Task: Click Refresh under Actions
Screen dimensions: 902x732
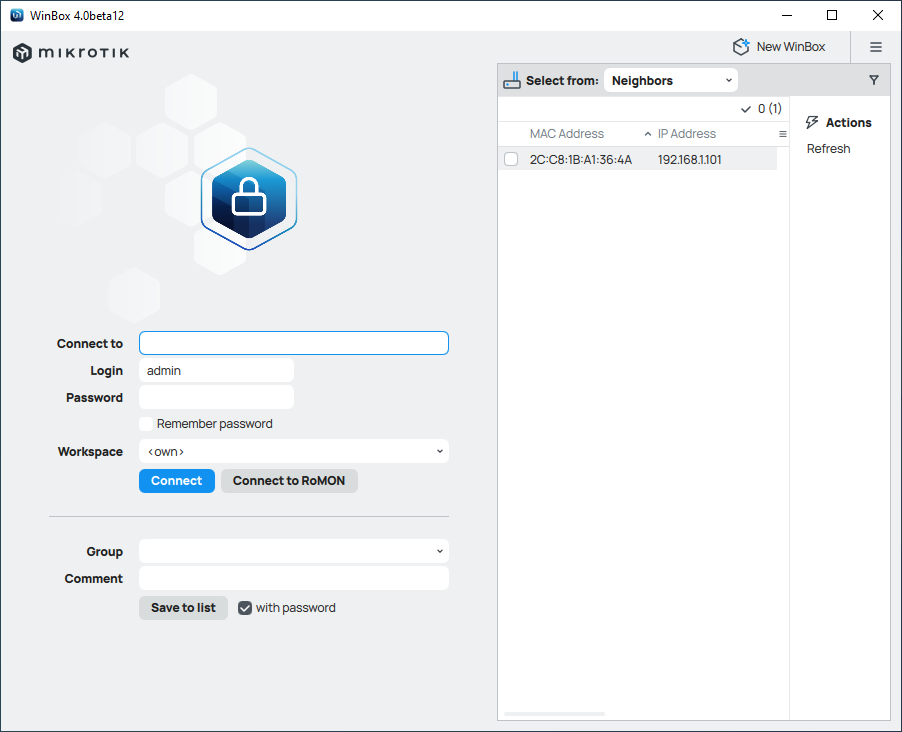Action: [x=828, y=149]
